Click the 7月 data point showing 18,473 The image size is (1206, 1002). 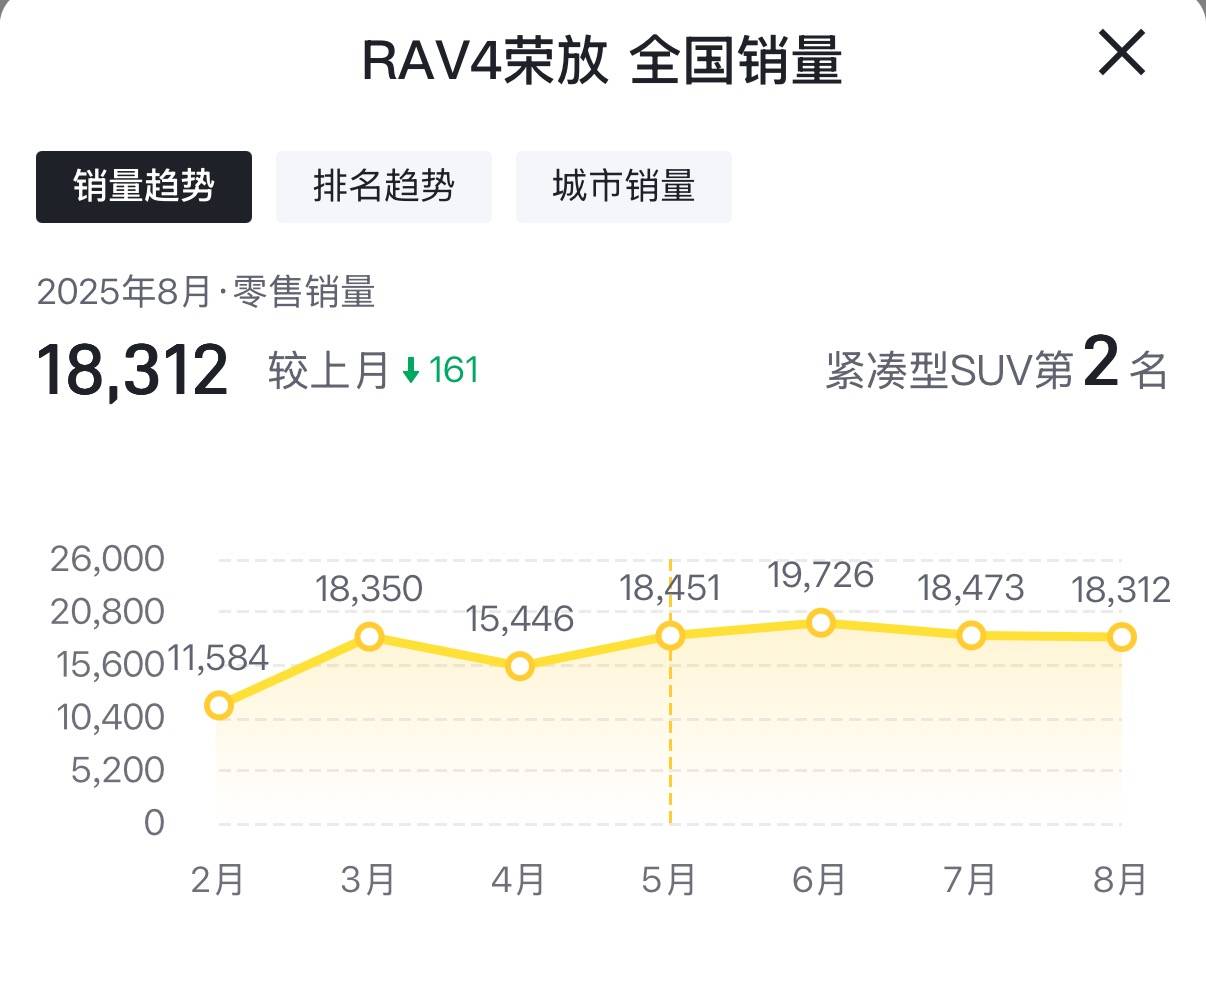971,634
